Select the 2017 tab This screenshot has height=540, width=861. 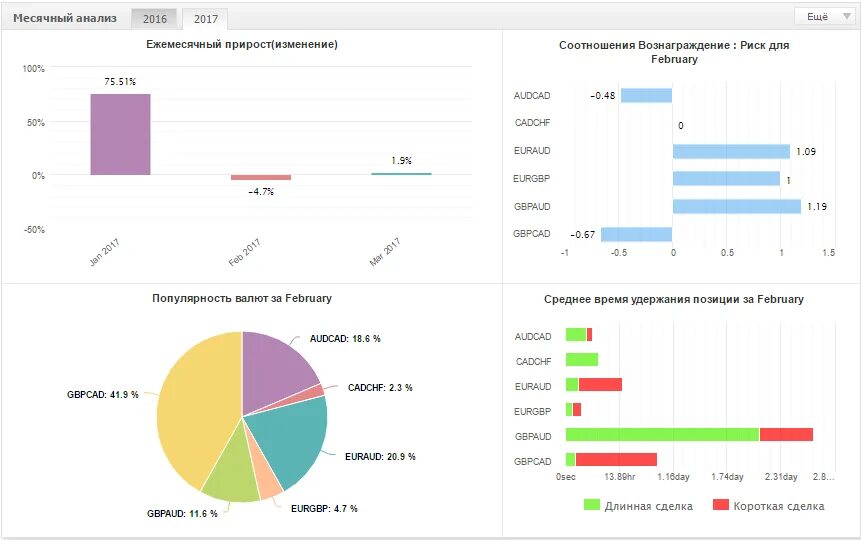click(205, 19)
